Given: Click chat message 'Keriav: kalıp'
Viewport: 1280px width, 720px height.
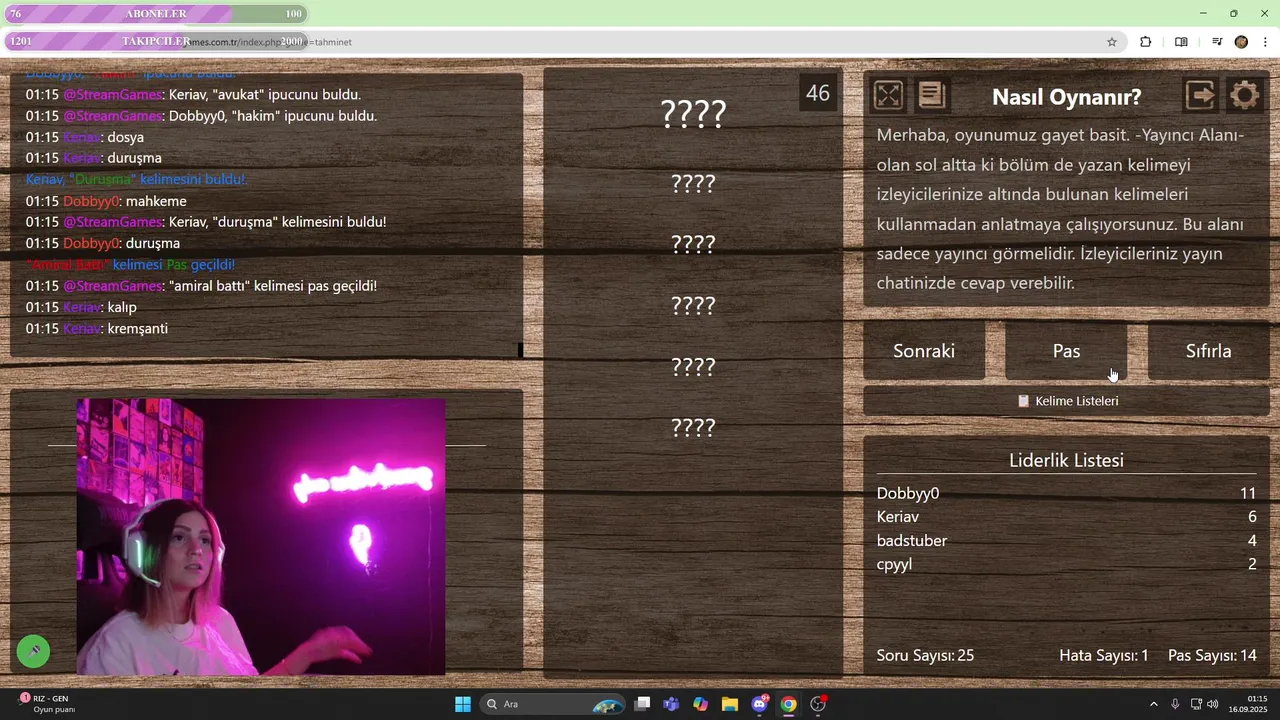Looking at the screenshot, I should [x=81, y=307].
